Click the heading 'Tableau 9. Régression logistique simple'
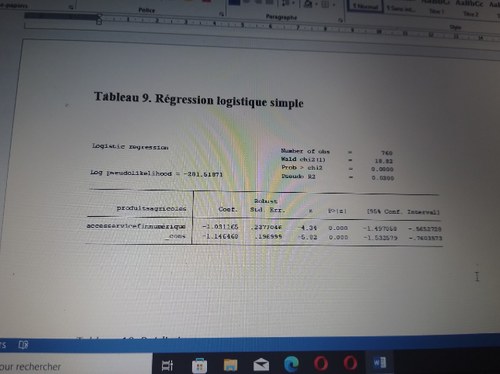Viewport: 500px width, 374px height. tap(199, 100)
